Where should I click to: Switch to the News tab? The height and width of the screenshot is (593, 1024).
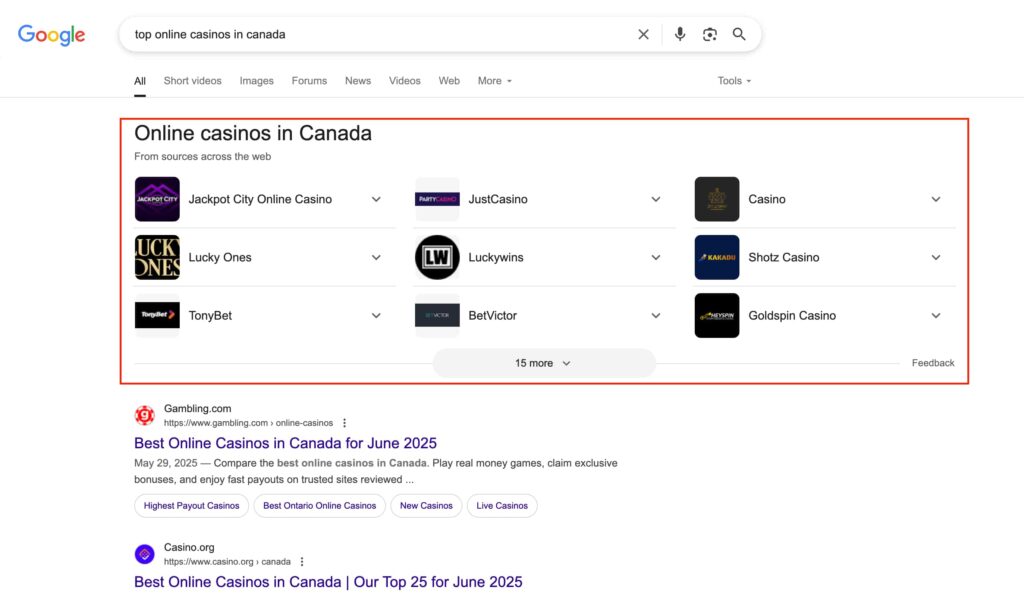[358, 81]
